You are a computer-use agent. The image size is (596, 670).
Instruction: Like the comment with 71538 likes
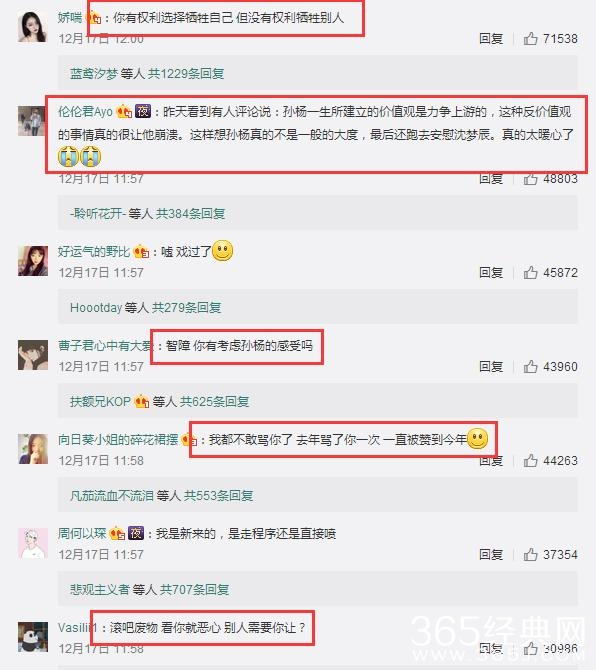(x=530, y=38)
